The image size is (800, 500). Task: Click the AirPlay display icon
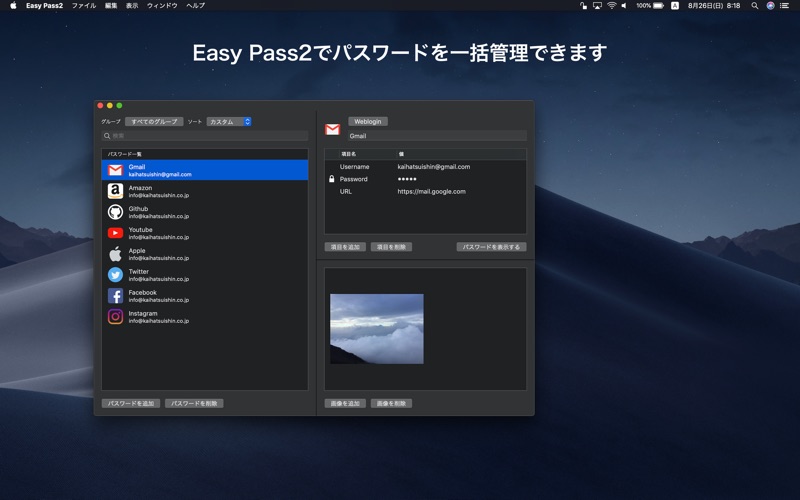point(597,6)
